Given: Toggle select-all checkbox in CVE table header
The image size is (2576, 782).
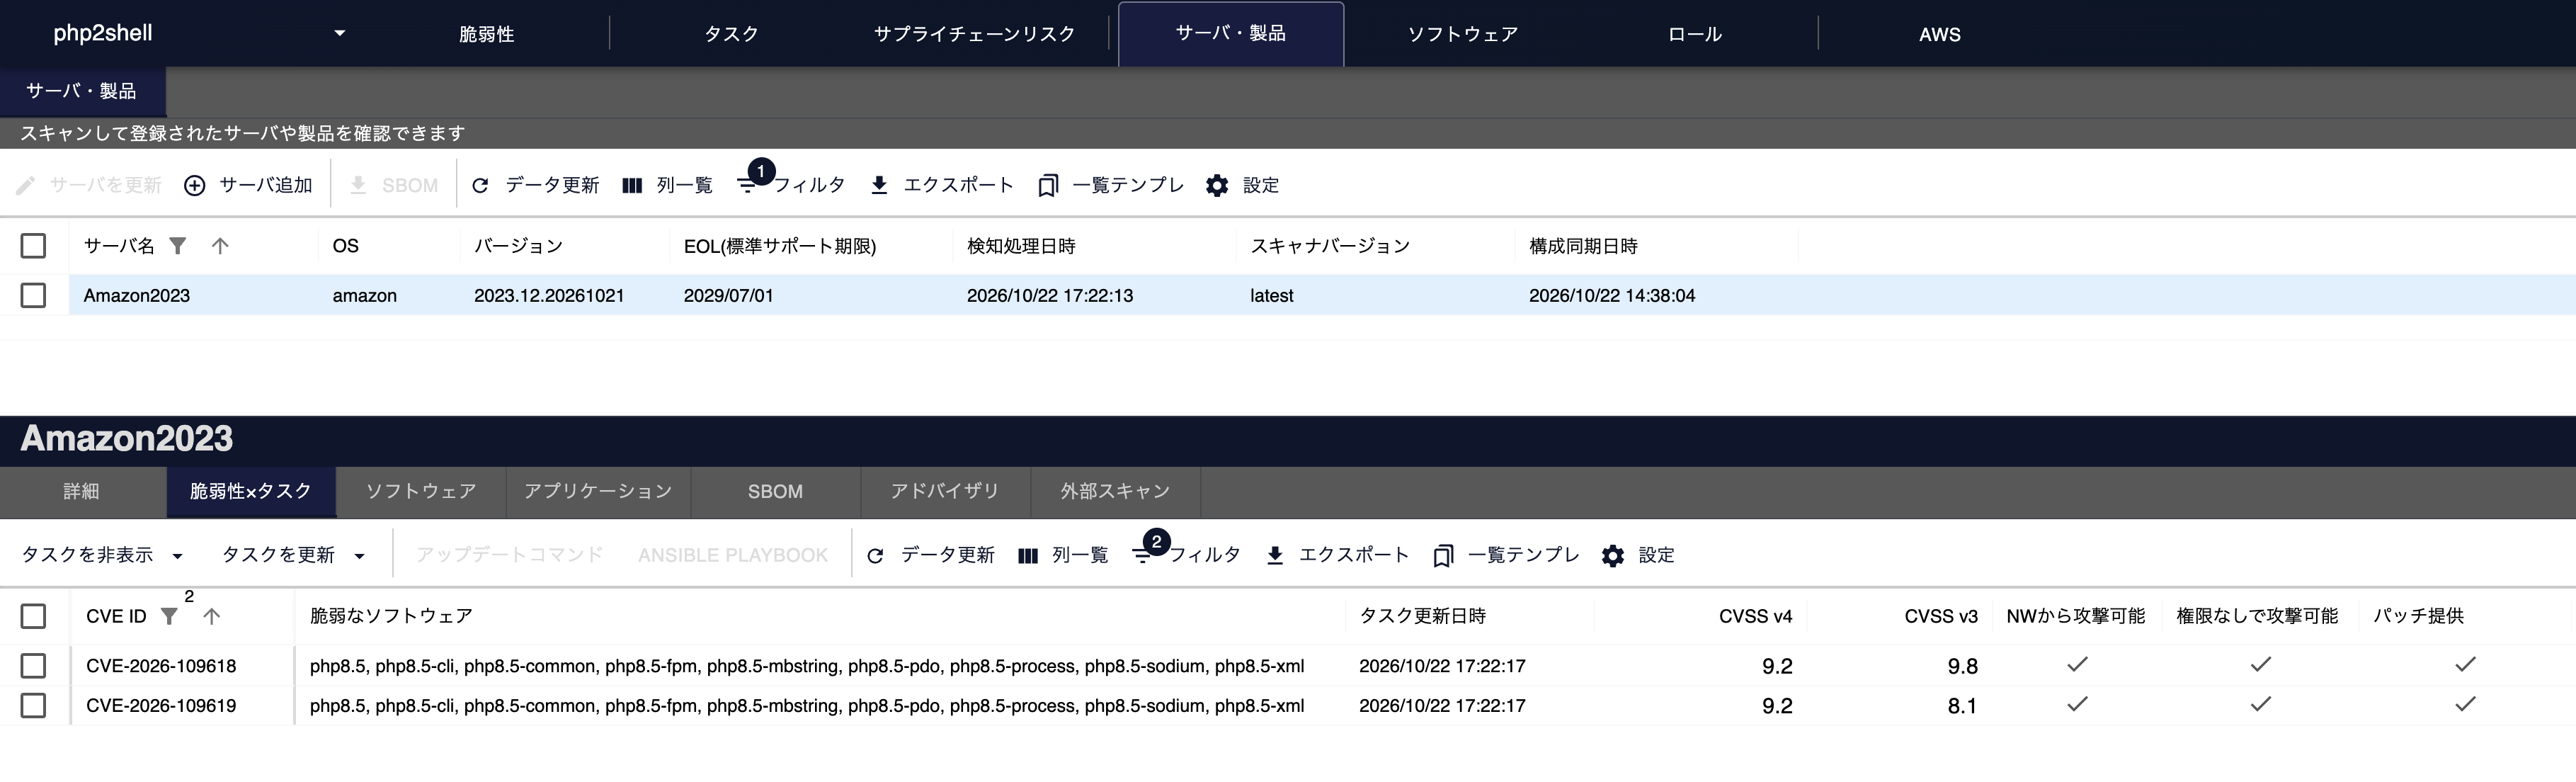Looking at the screenshot, I should (33, 616).
